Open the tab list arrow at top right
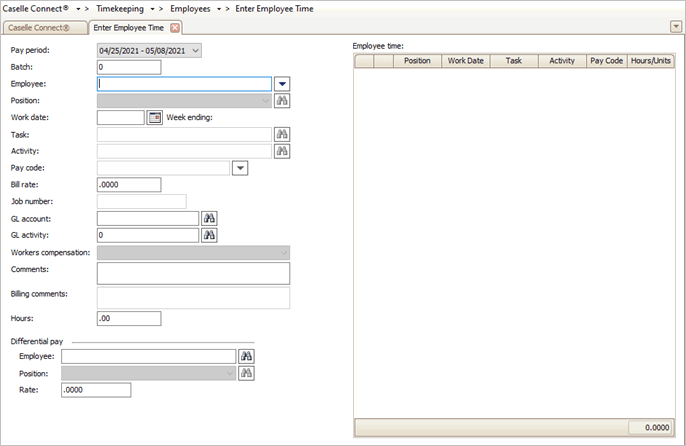Image resolution: width=686 pixels, height=446 pixels. click(676, 27)
